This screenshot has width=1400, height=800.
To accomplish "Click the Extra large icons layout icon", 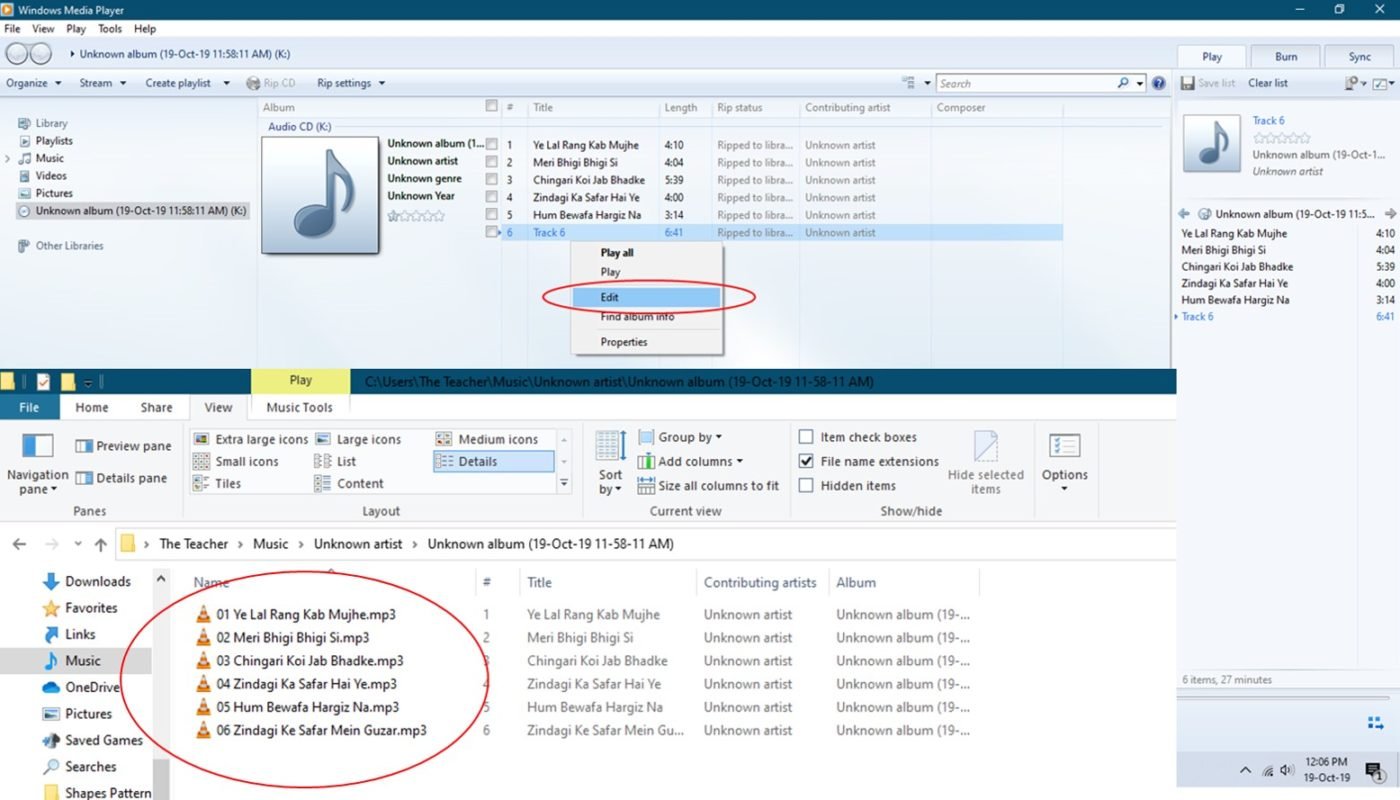I will click(201, 439).
